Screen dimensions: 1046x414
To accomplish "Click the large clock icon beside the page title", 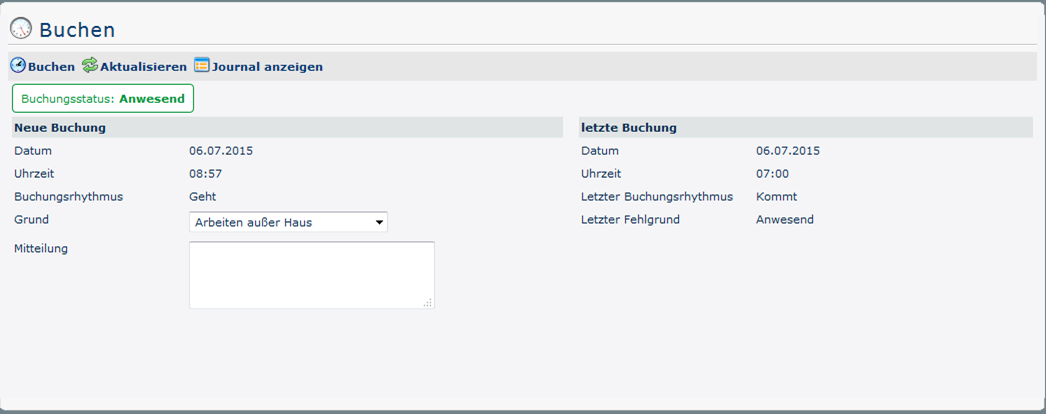I will (20, 29).
